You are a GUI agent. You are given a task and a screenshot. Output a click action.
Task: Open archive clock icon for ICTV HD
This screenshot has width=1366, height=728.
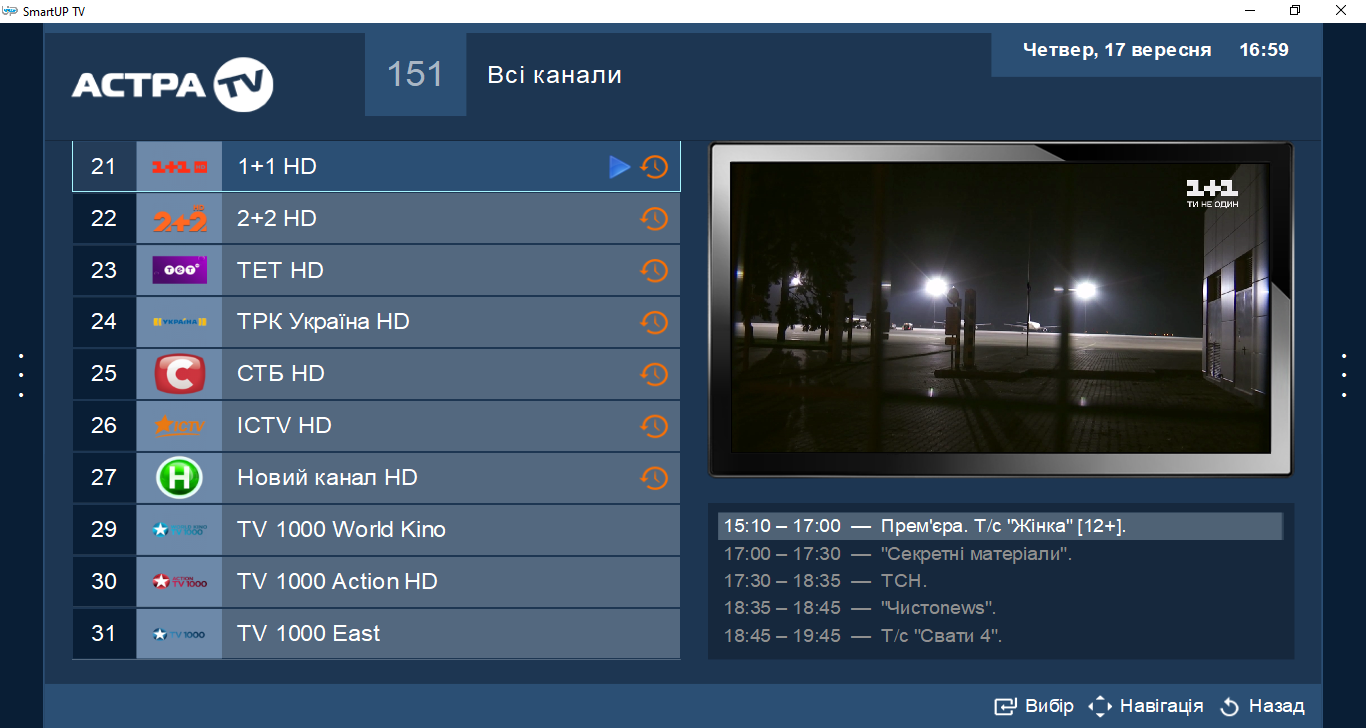[x=654, y=426]
